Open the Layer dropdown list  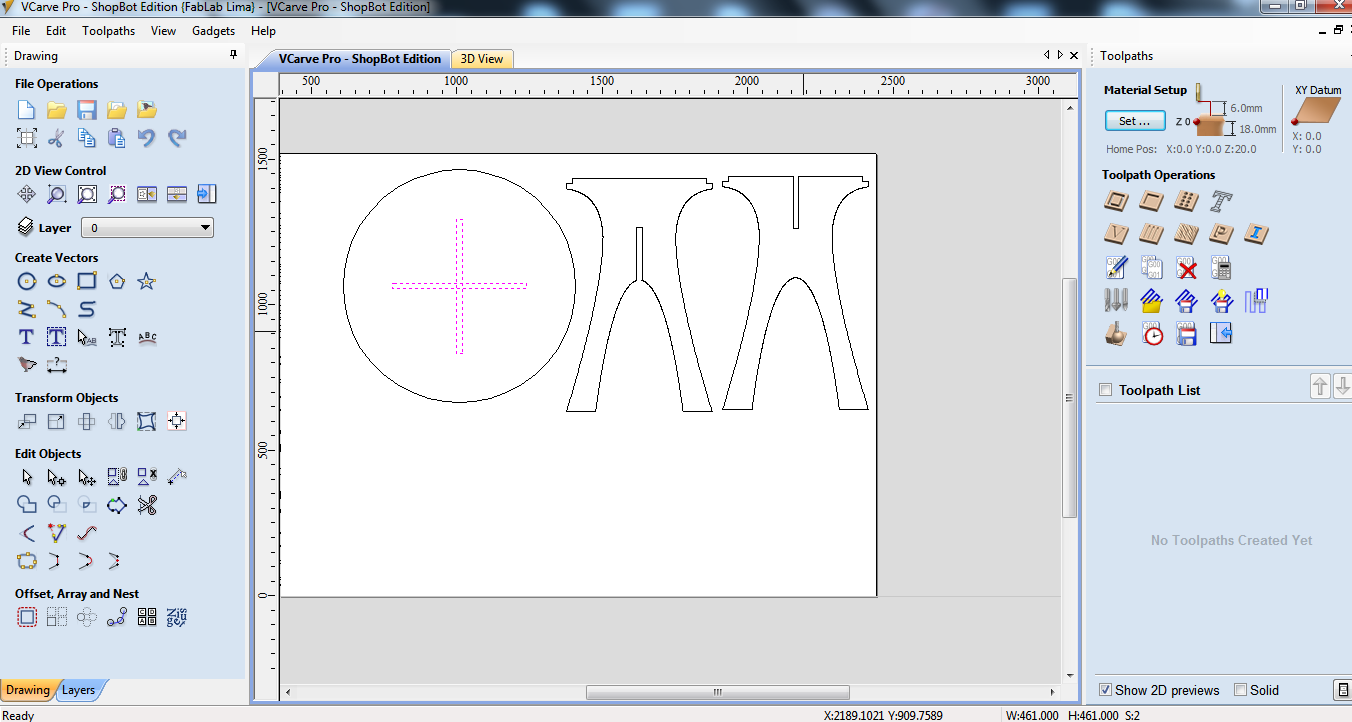[147, 228]
